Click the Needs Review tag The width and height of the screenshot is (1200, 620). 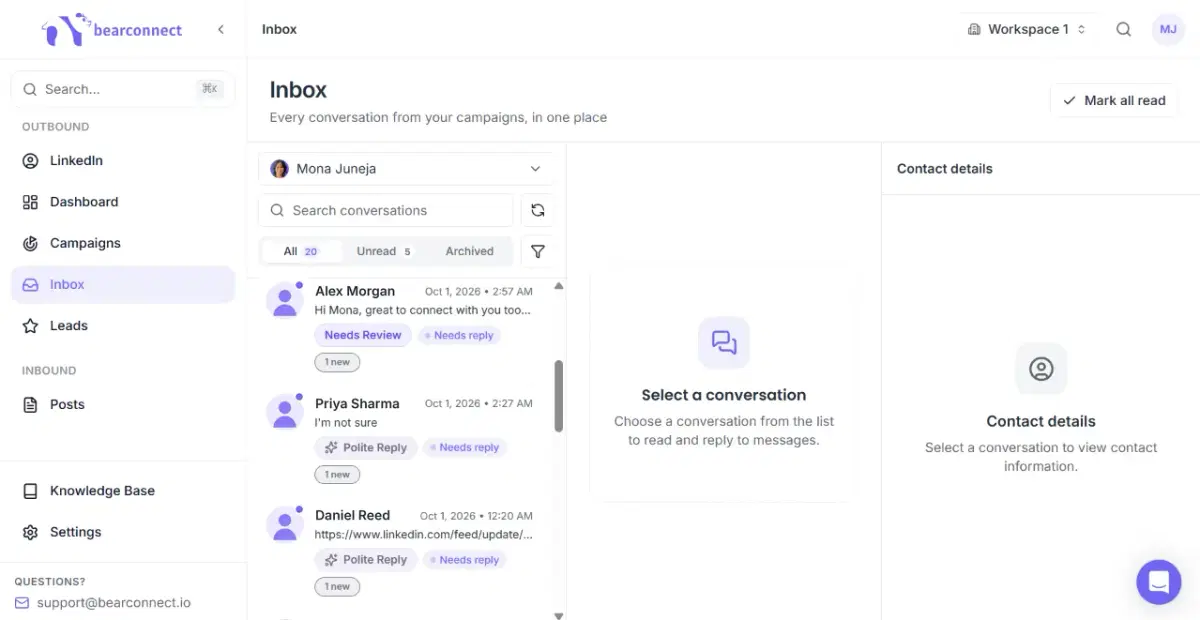click(363, 336)
